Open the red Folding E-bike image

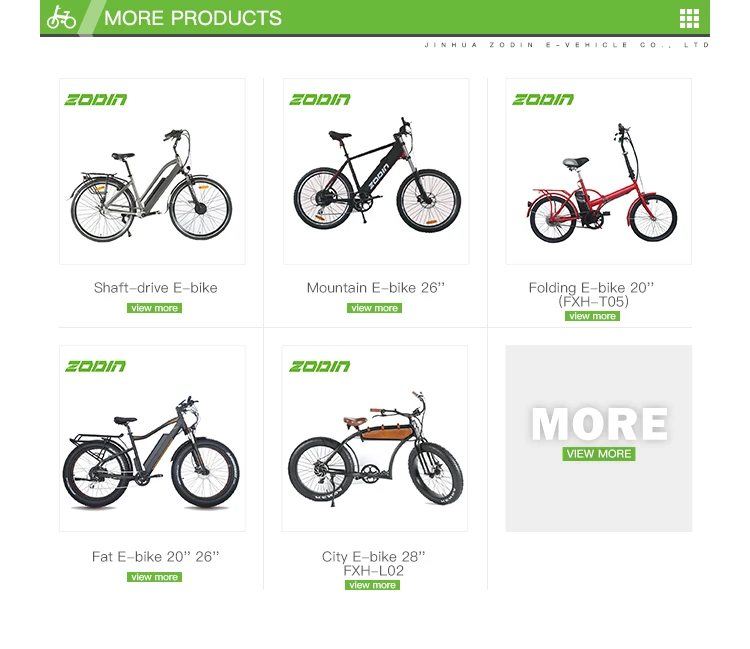(598, 171)
